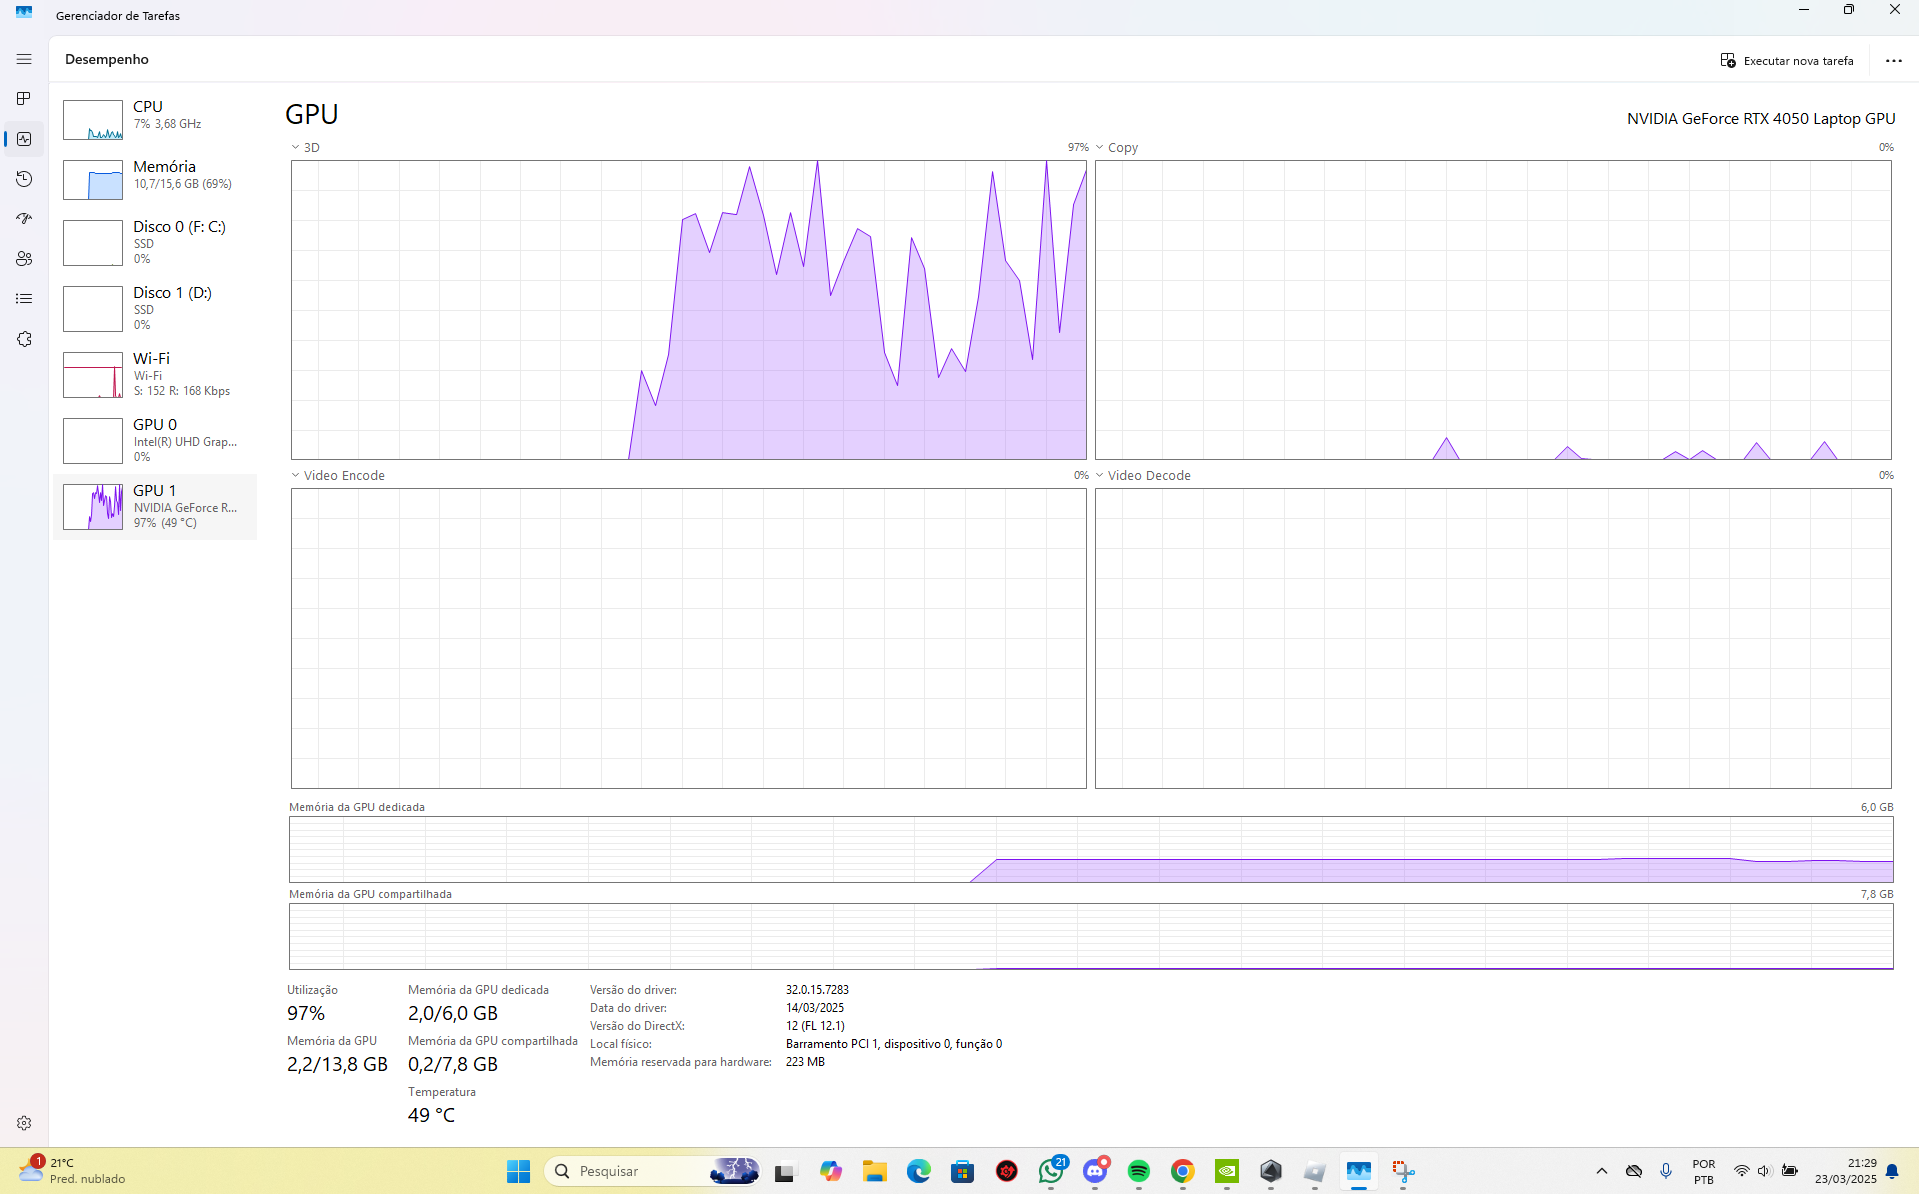Click the 12 (FL 12.1) DirectX version value

click(x=815, y=1026)
